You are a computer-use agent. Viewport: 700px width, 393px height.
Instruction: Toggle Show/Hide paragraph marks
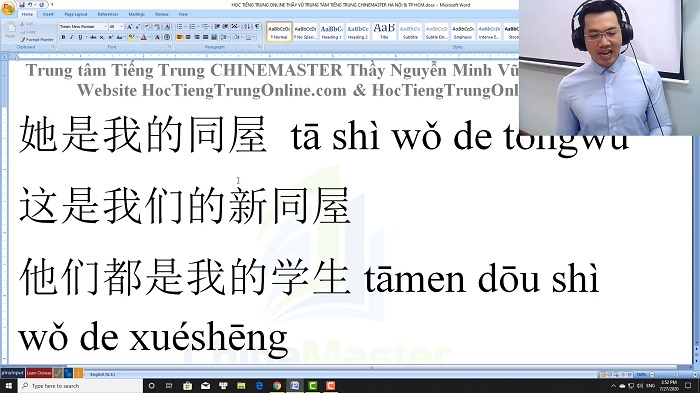[257, 26]
